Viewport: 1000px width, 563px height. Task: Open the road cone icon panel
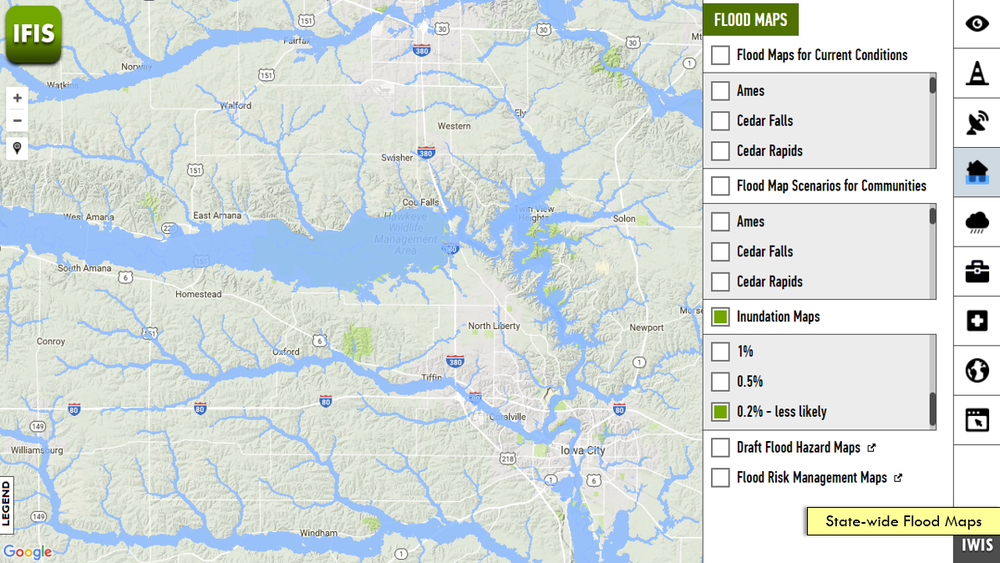[x=977, y=73]
